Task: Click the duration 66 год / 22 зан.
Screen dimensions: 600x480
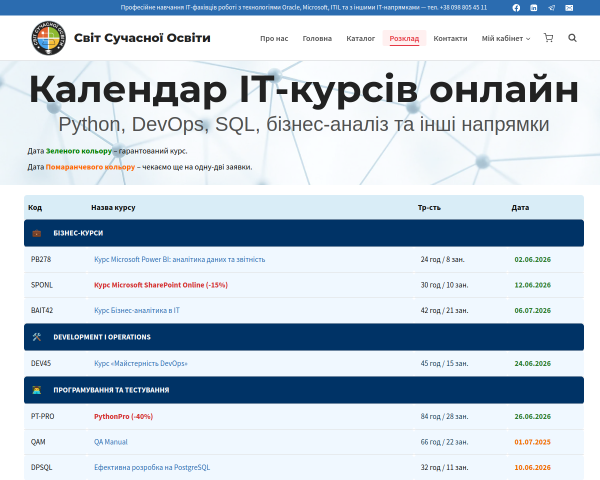Action: click(445, 442)
